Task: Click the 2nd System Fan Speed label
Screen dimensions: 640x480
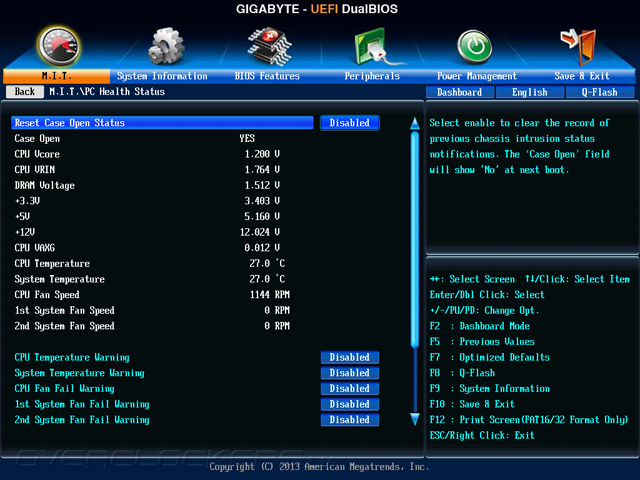Action: 64,326
